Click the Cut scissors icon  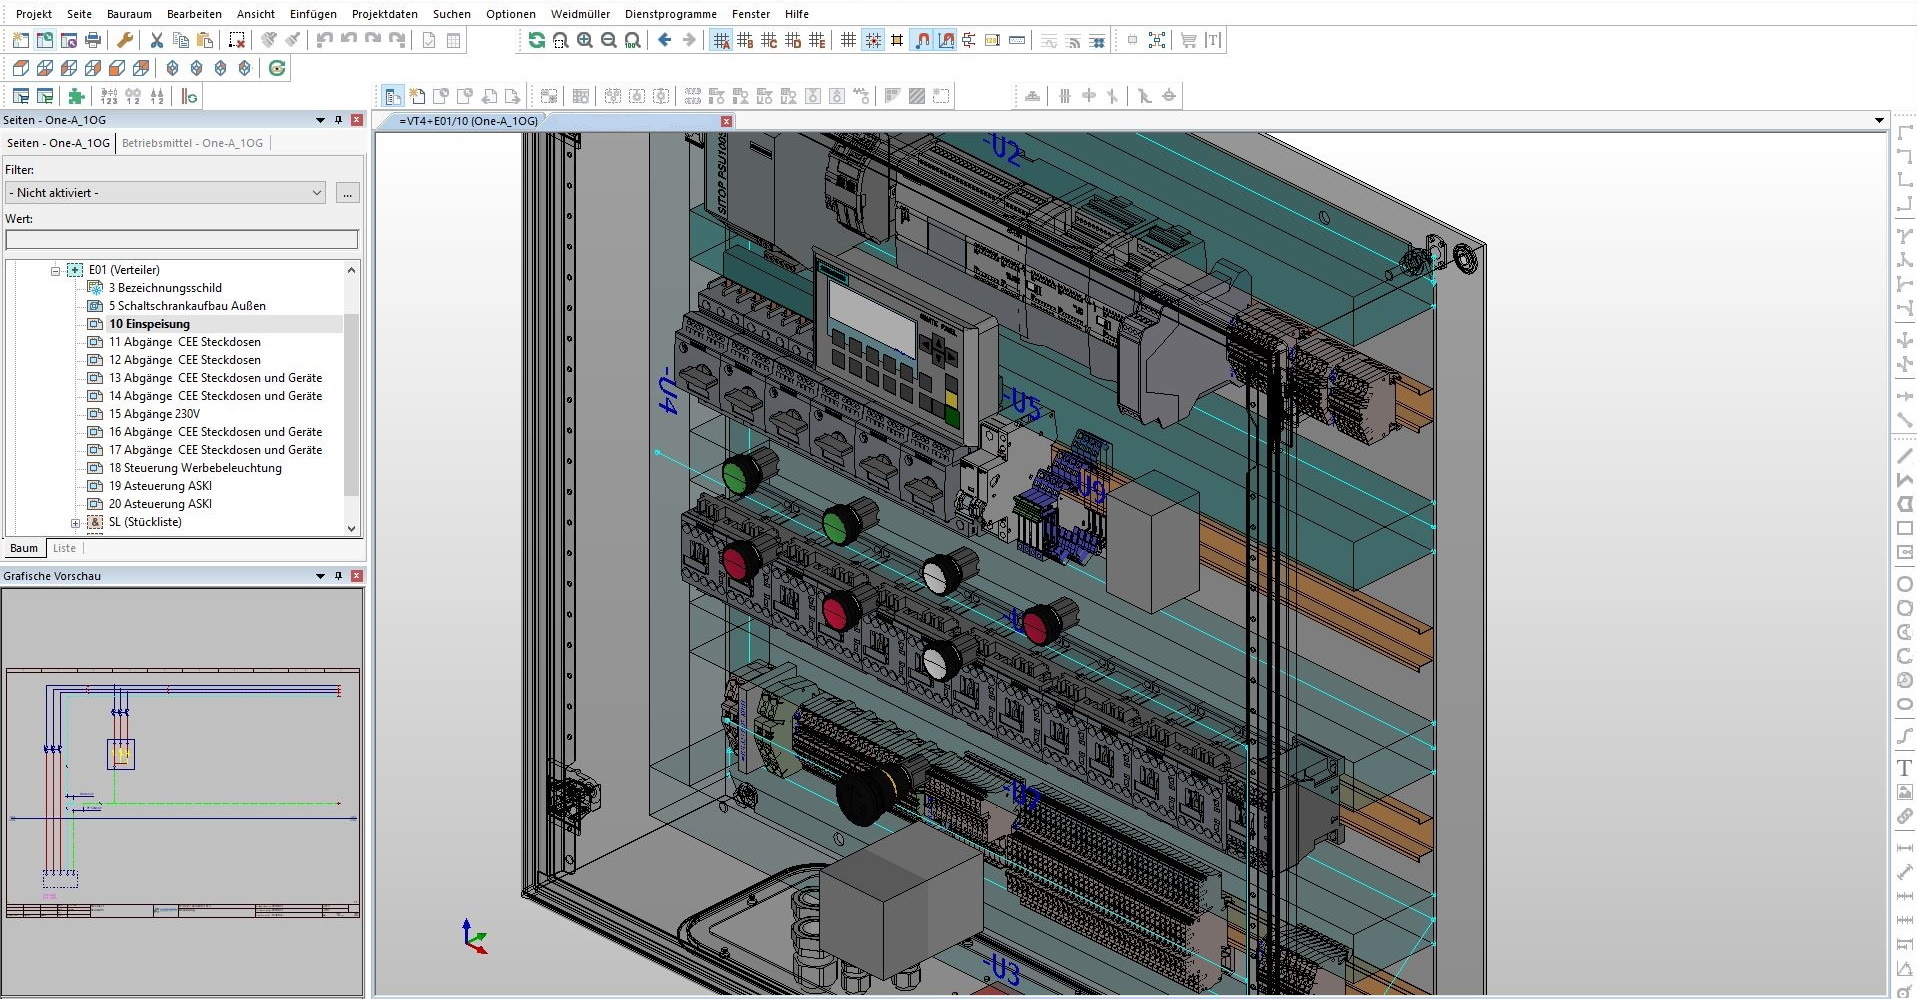coord(157,40)
